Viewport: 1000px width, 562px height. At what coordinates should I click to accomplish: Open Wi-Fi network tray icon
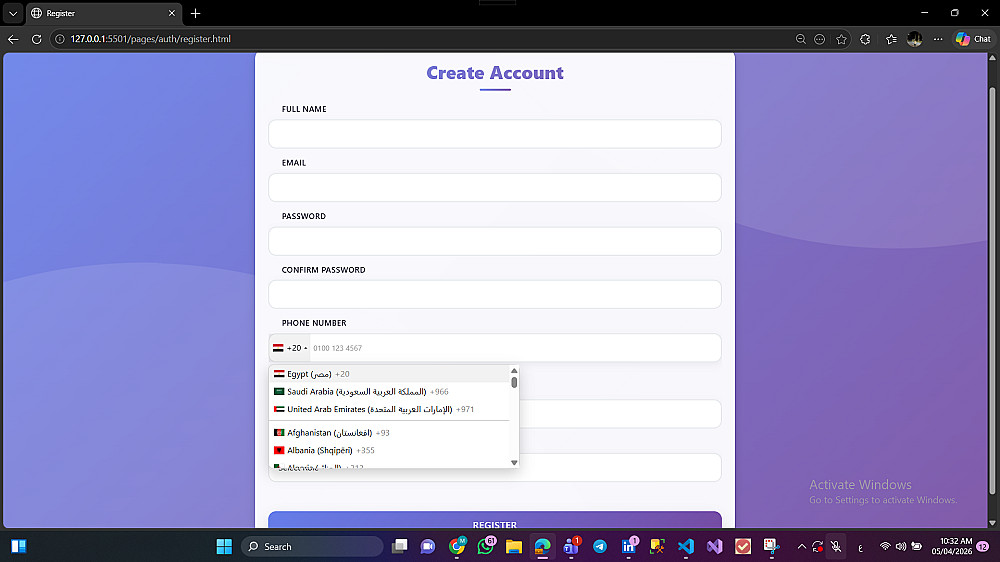coord(885,547)
